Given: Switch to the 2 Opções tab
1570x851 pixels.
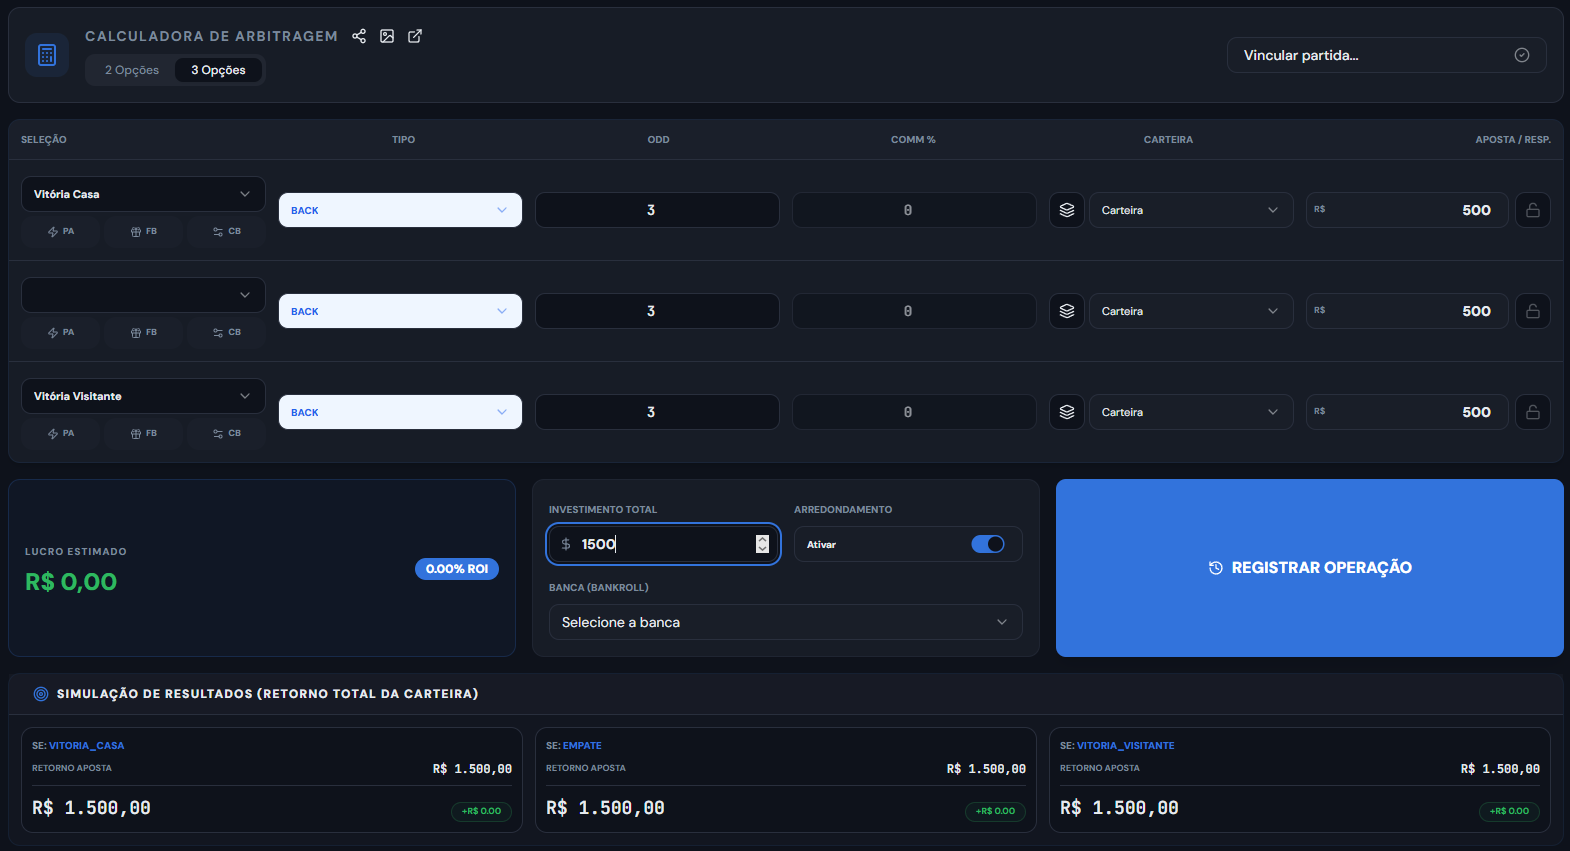Looking at the screenshot, I should 132,70.
